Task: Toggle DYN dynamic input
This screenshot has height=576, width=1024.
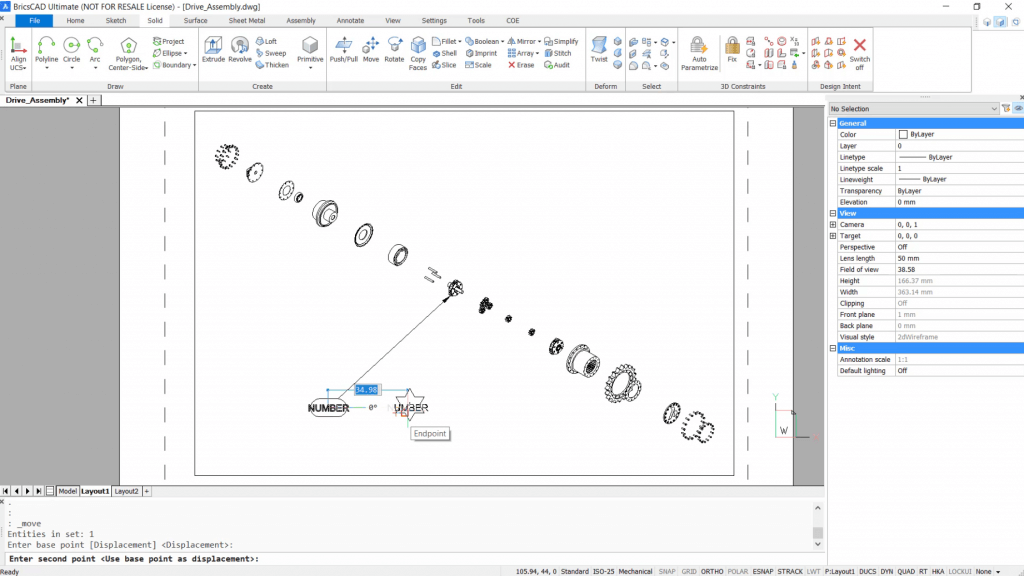Action: coord(886,571)
